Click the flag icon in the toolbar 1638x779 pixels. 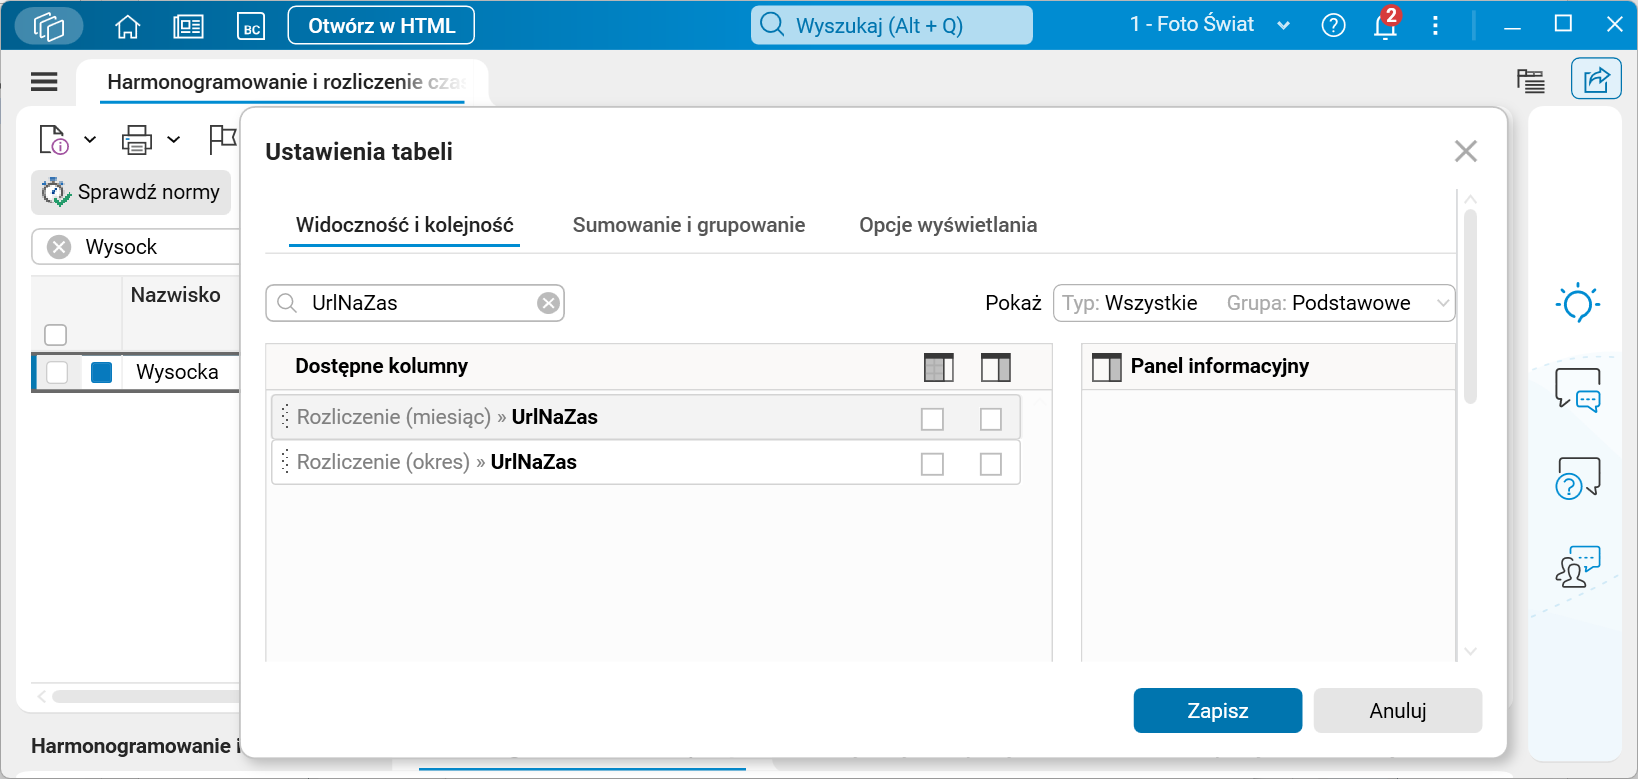[x=222, y=139]
